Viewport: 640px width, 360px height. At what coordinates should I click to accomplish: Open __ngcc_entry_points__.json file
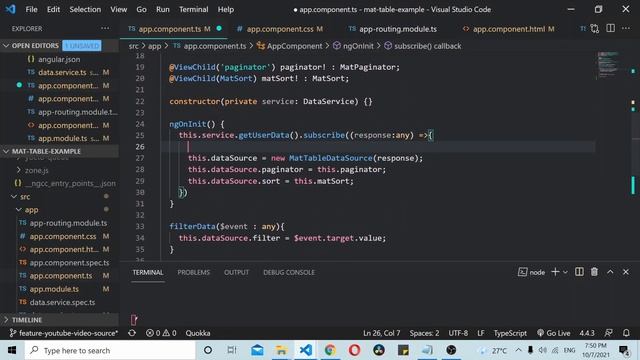(60, 183)
